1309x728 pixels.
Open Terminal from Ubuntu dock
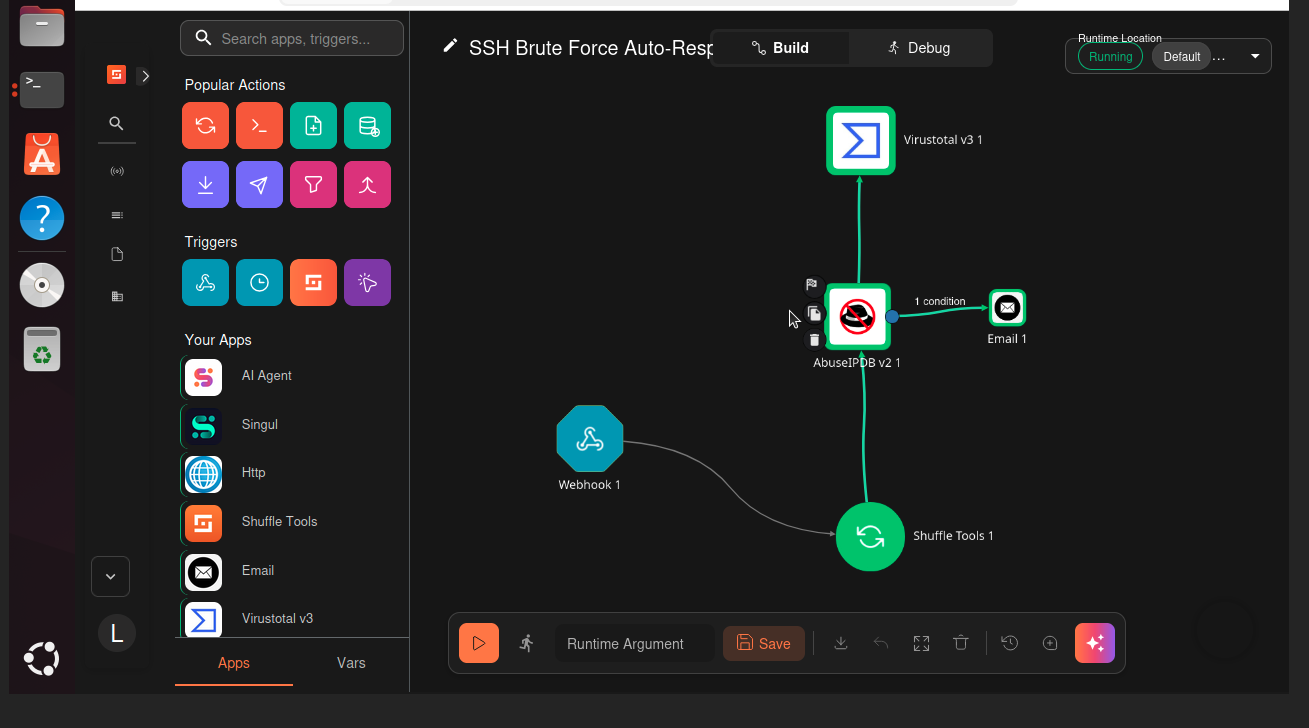coord(42,89)
